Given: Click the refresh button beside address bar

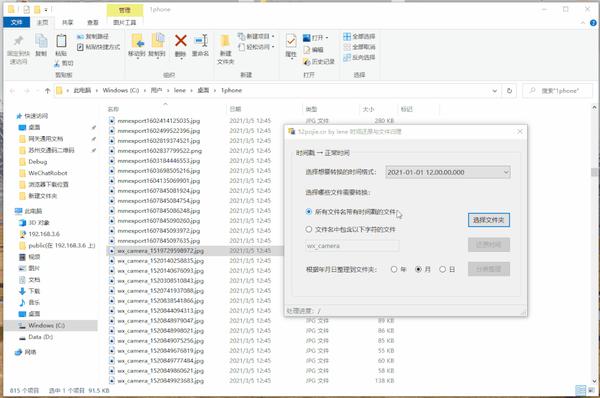Looking at the screenshot, I should [509, 91].
